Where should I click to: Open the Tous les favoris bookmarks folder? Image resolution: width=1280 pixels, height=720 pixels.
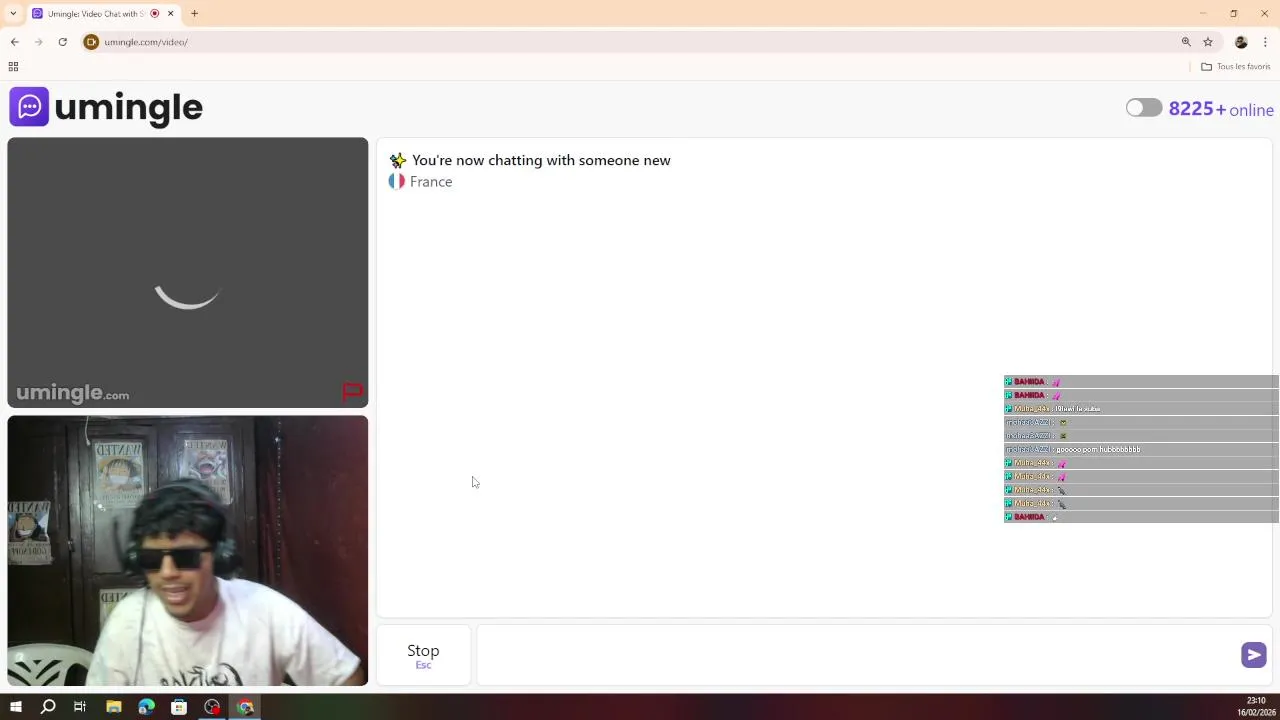click(x=1236, y=67)
